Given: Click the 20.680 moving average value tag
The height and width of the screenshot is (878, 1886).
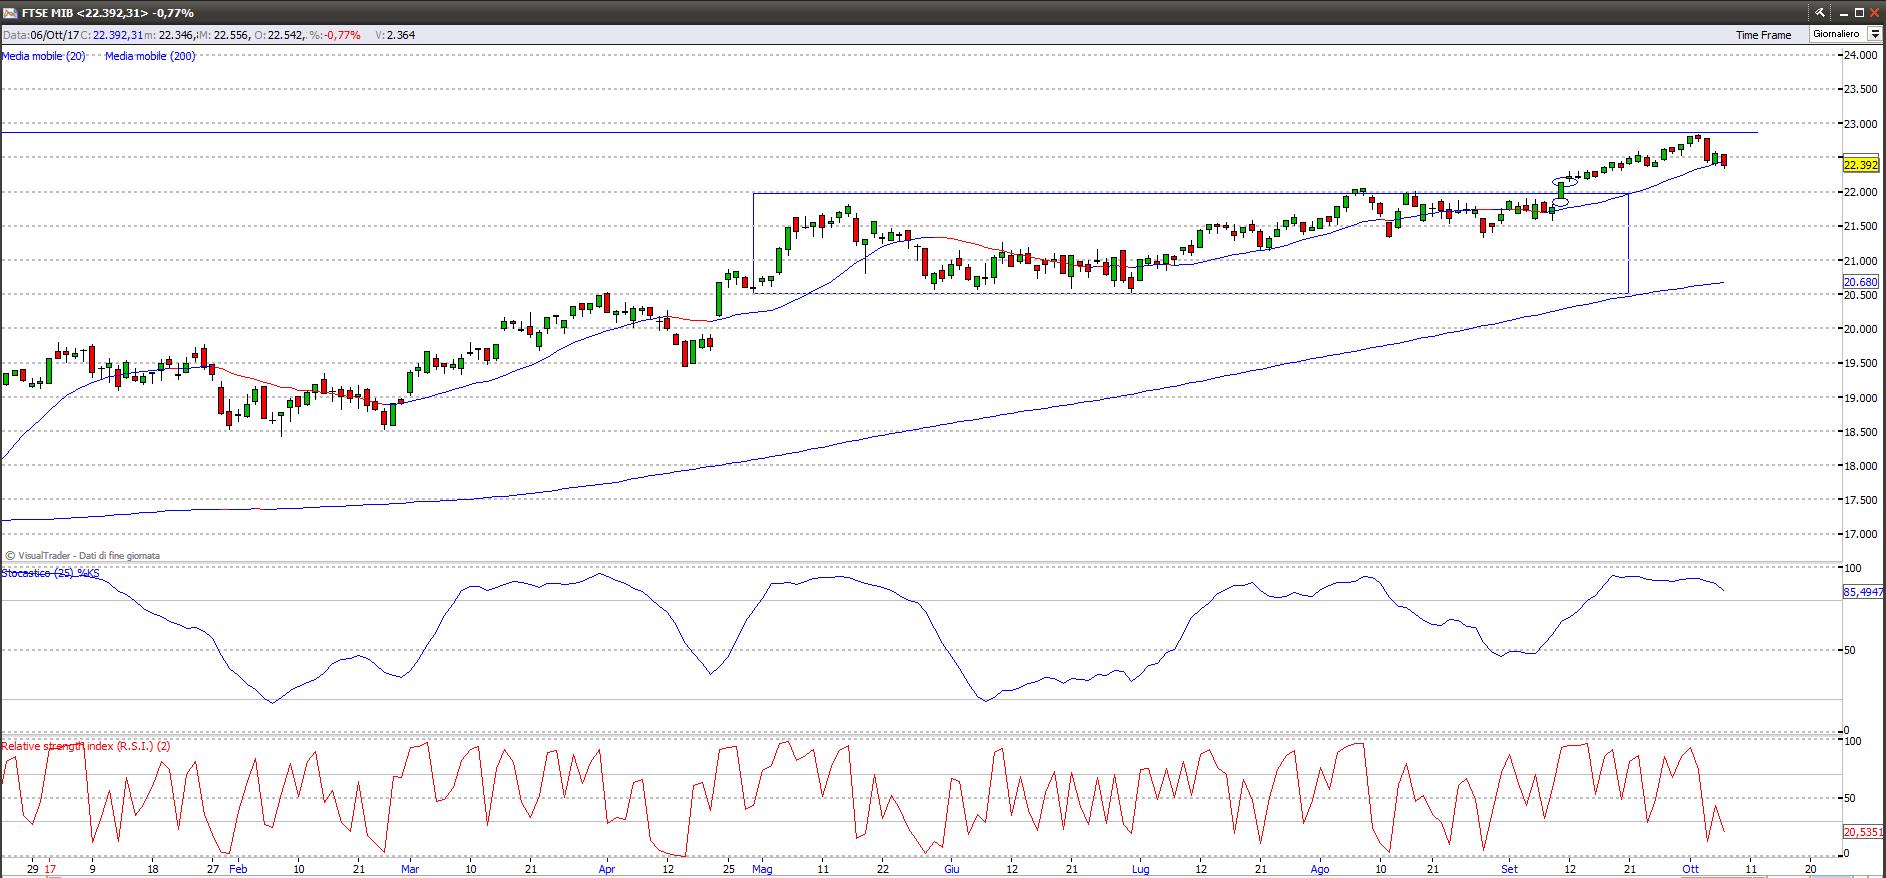Looking at the screenshot, I should click(1861, 283).
